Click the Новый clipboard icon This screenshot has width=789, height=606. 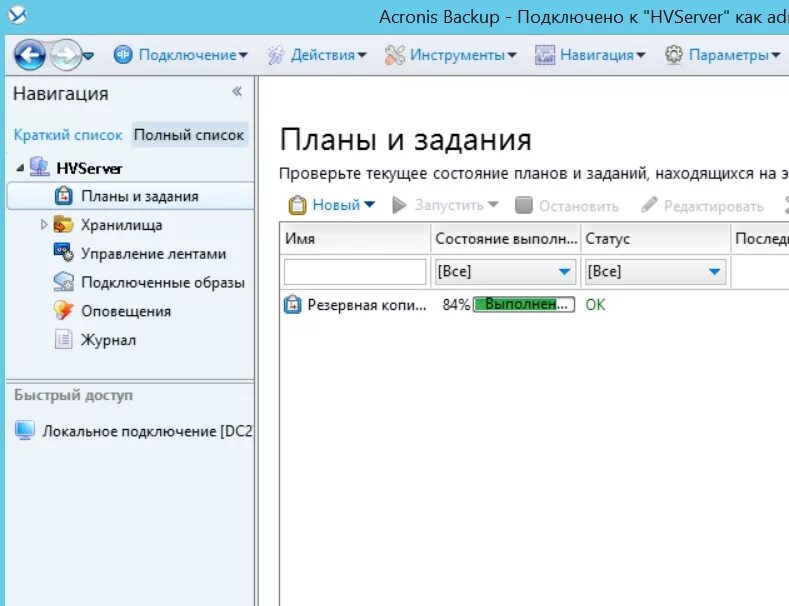[x=297, y=205]
